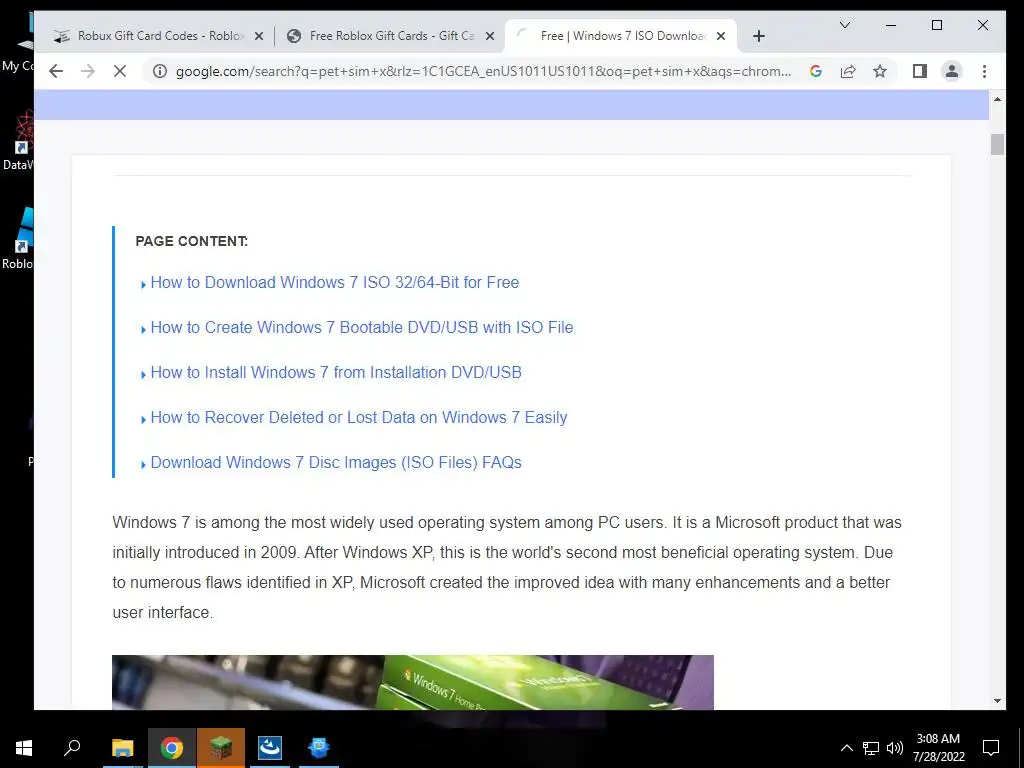Close the Robux Gift Card Codes tab
The width and height of the screenshot is (1024, 768).
259,36
